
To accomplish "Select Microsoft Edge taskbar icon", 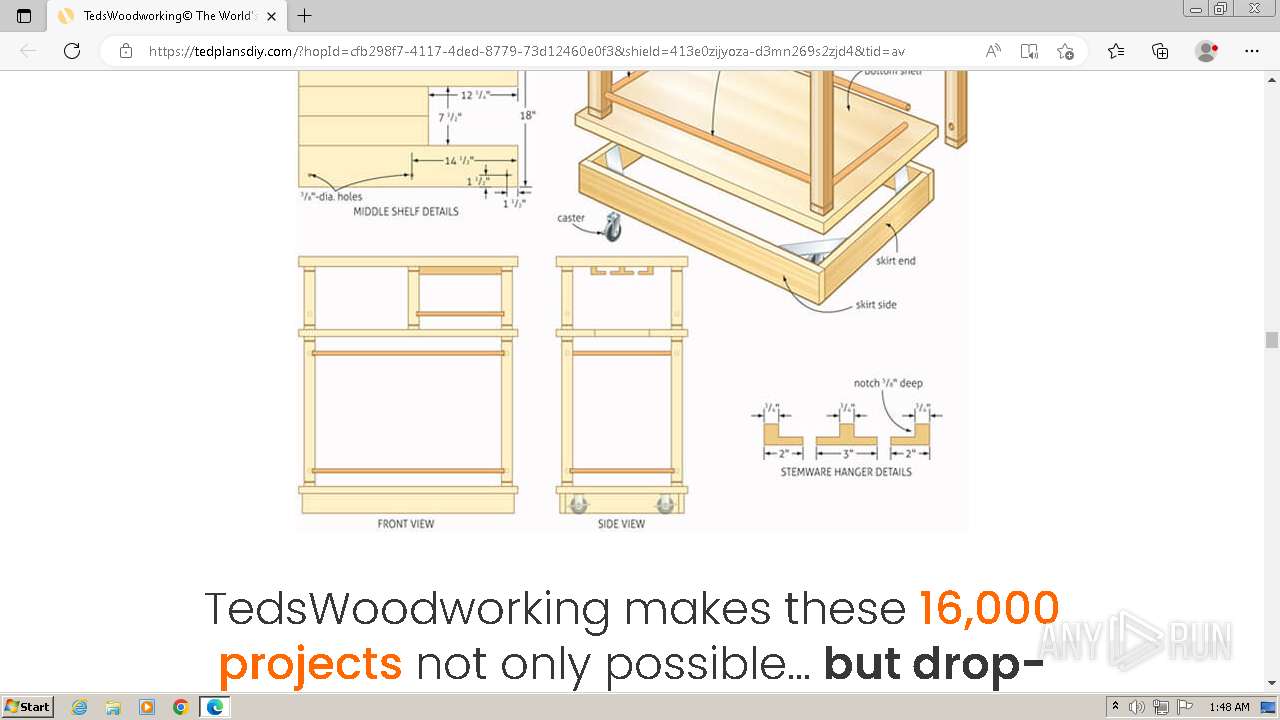I will click(x=215, y=707).
